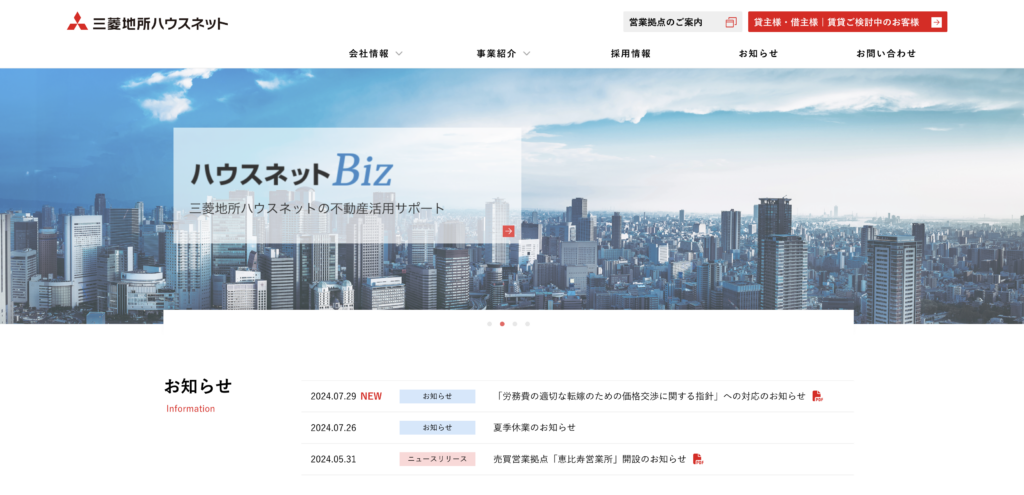The height and width of the screenshot is (495, 1024).
Task: Click the pink ニュースリリース category tag
Action: click(437, 459)
